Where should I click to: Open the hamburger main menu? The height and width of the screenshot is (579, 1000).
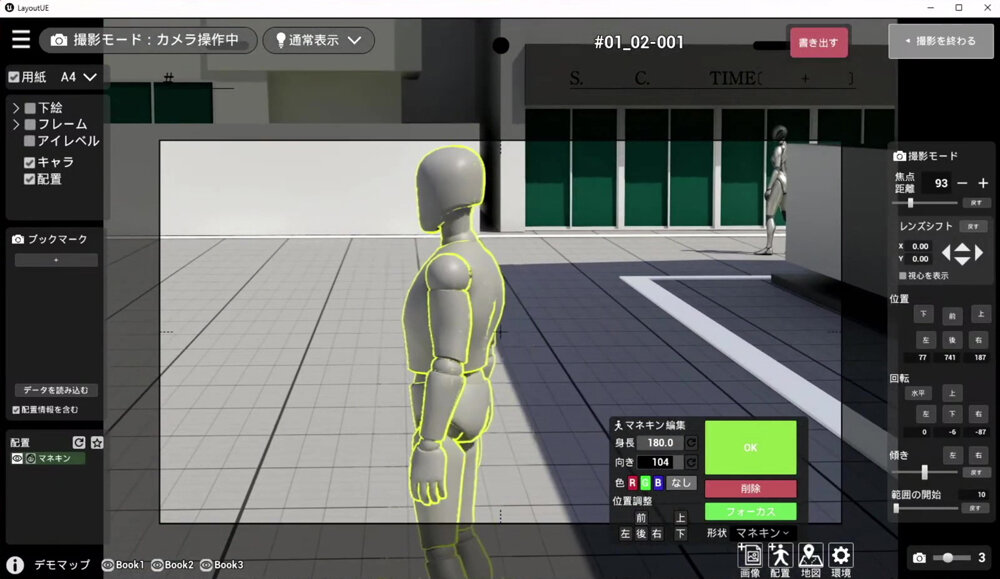21,40
